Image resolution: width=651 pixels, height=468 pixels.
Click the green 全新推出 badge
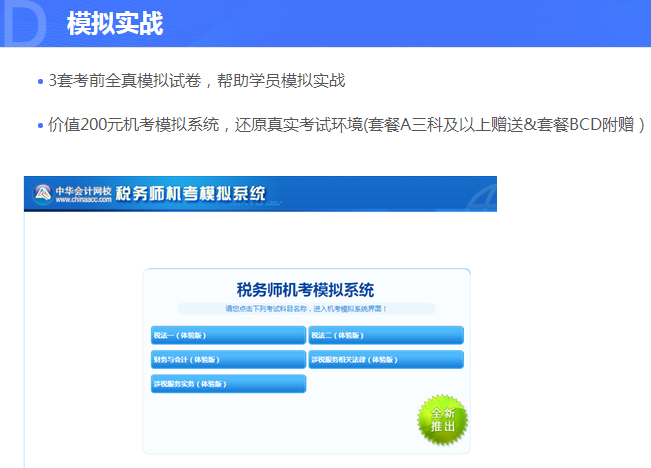(x=443, y=420)
